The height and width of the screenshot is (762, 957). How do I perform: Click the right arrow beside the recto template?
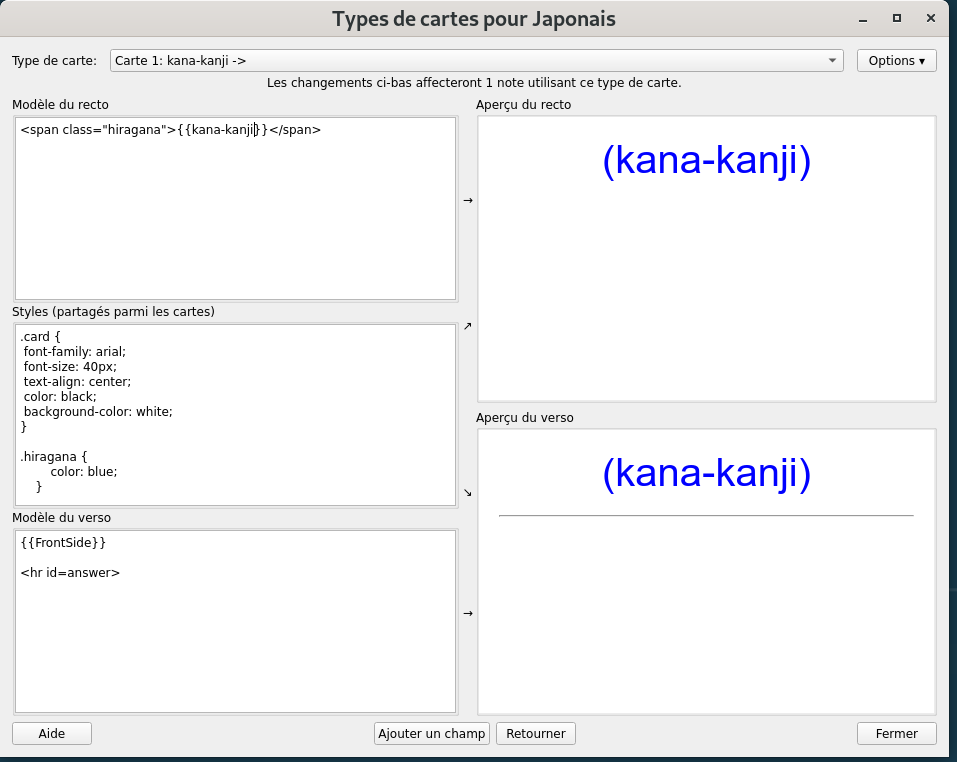pos(467,201)
